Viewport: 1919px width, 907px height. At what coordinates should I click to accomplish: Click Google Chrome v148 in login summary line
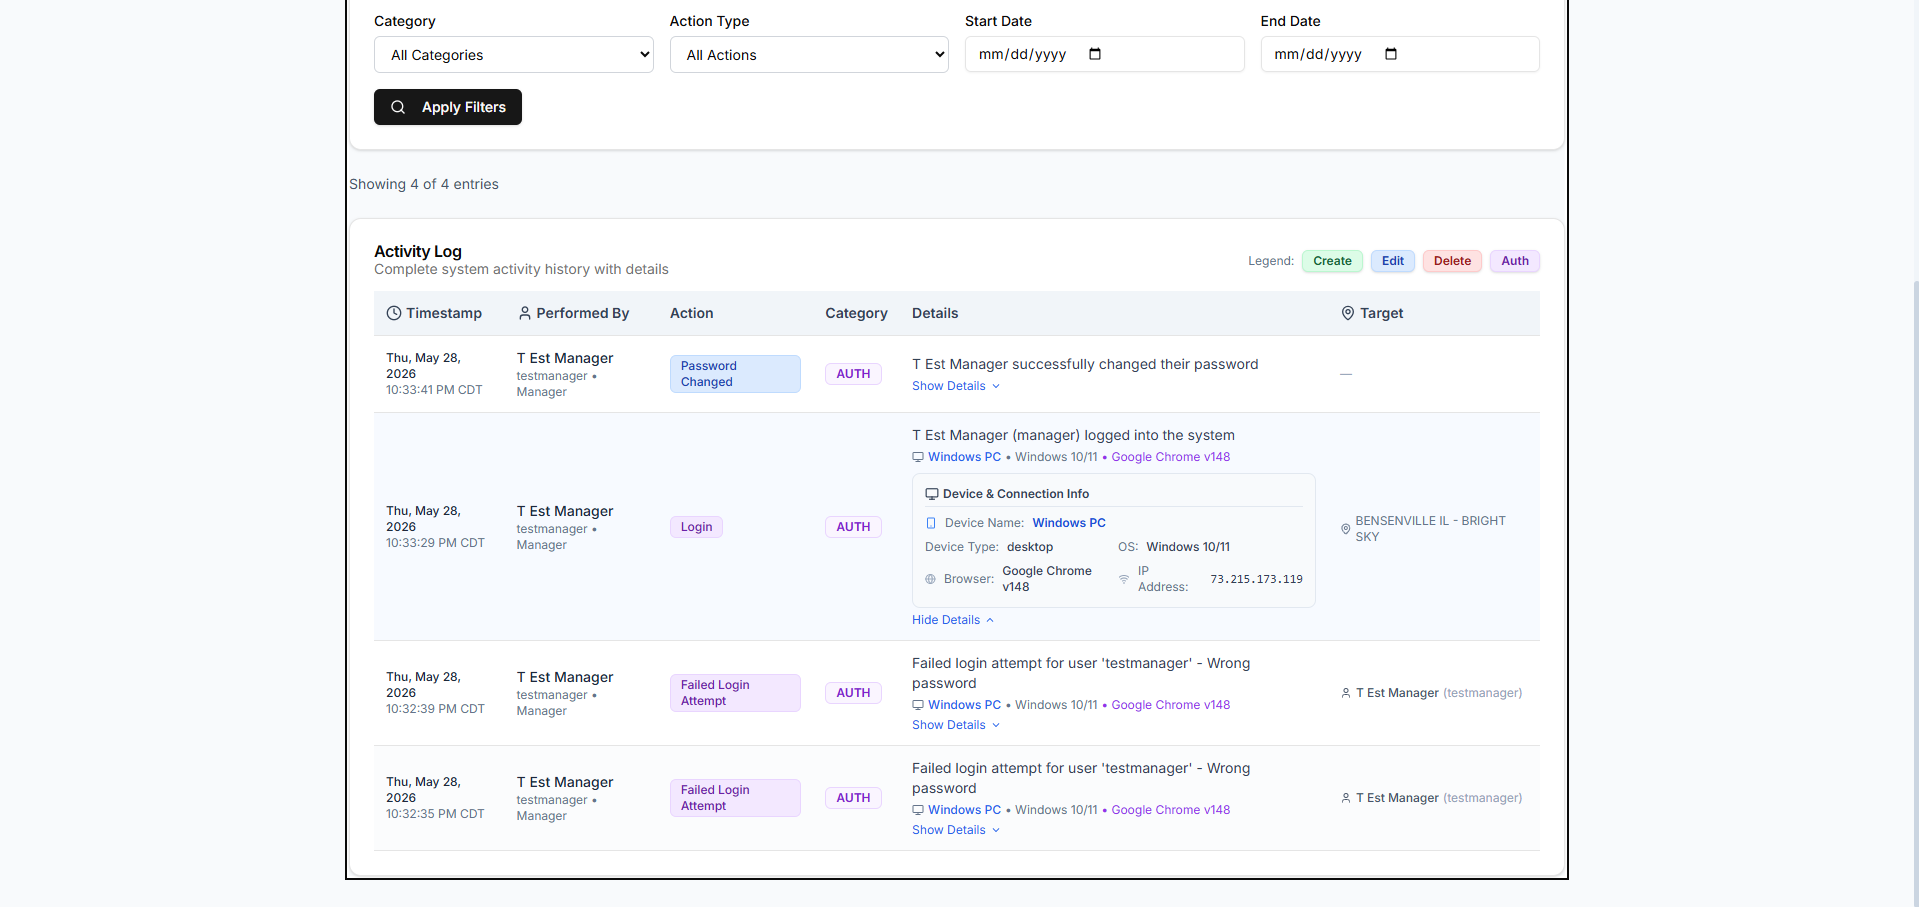click(1171, 457)
